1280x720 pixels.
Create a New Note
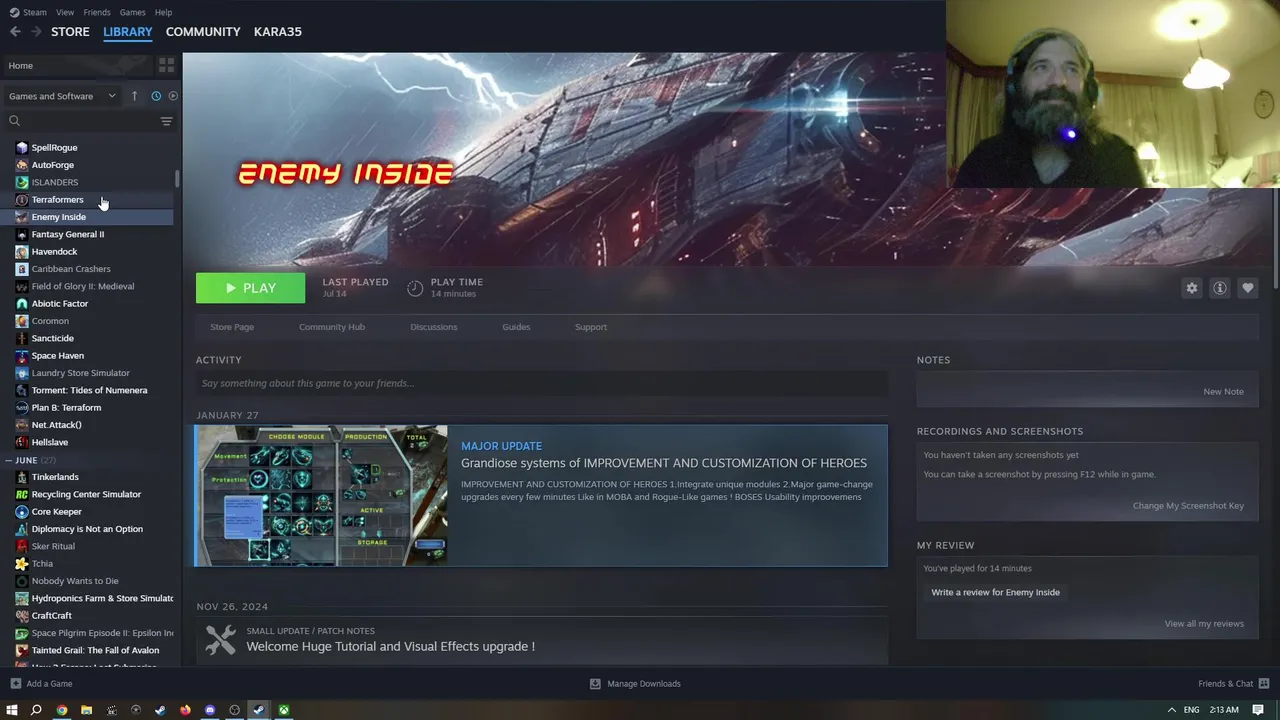(1223, 391)
